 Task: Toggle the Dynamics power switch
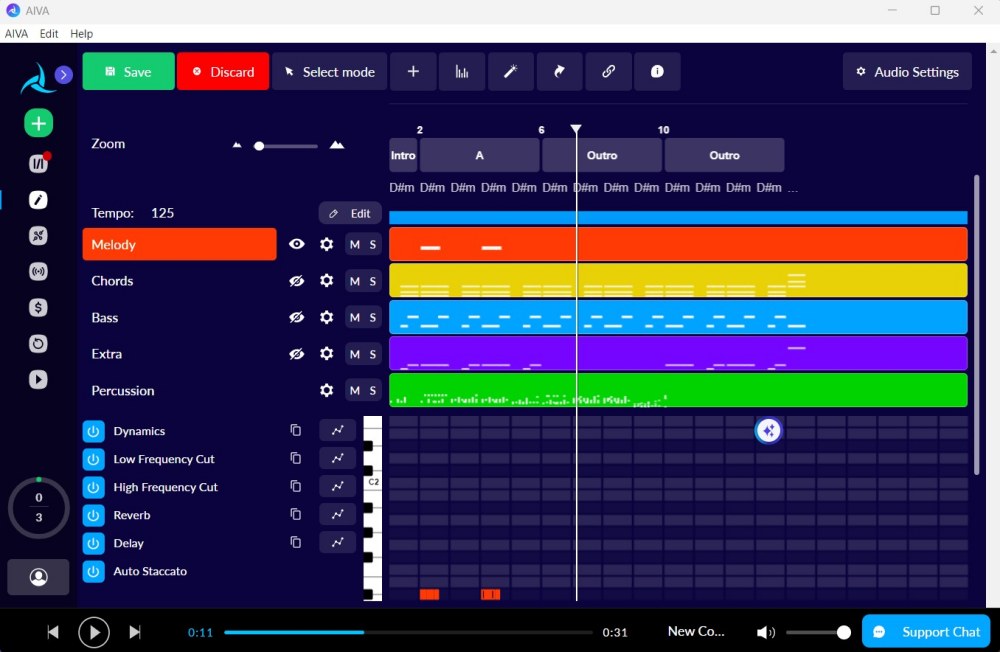(x=93, y=431)
